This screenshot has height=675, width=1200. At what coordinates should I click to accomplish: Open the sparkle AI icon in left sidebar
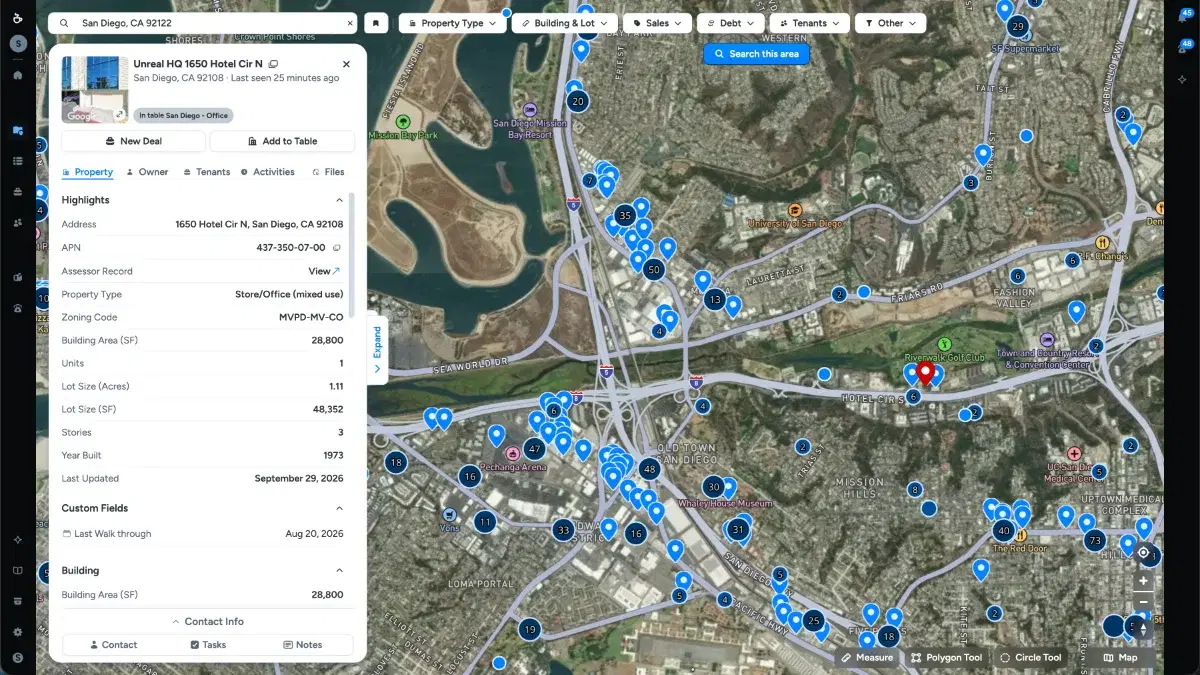18,540
